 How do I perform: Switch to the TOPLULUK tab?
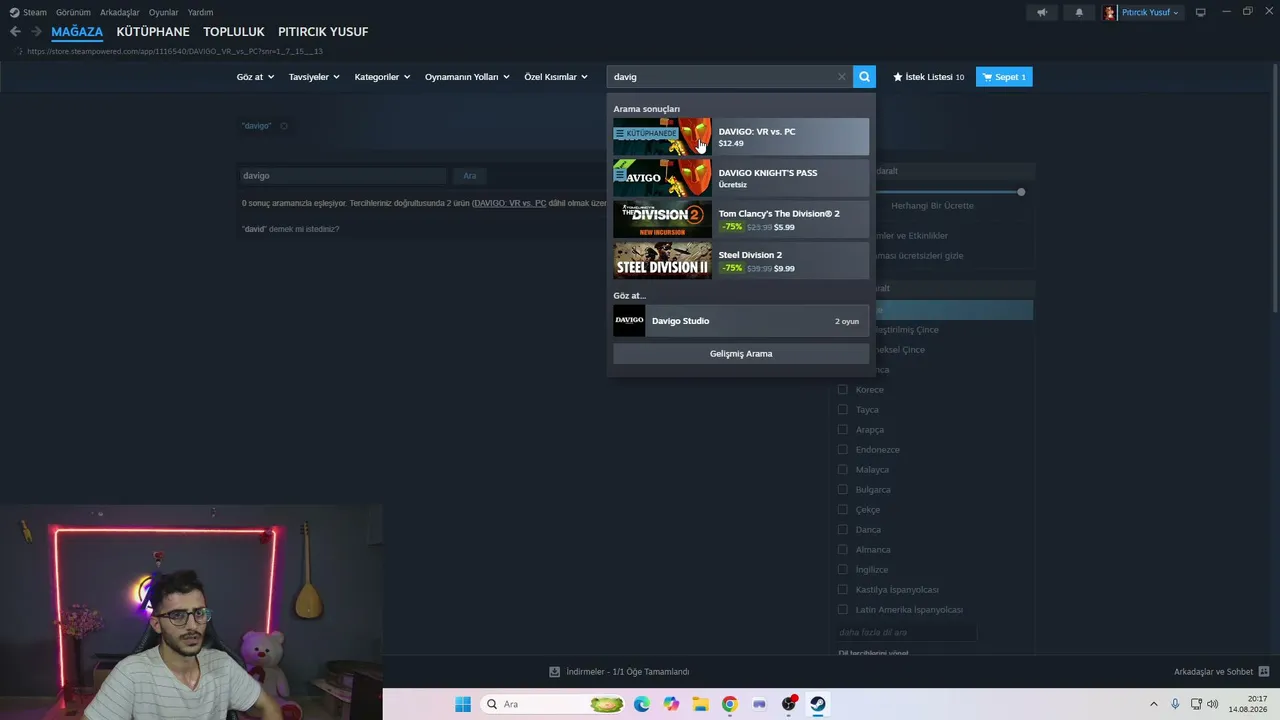pos(234,32)
